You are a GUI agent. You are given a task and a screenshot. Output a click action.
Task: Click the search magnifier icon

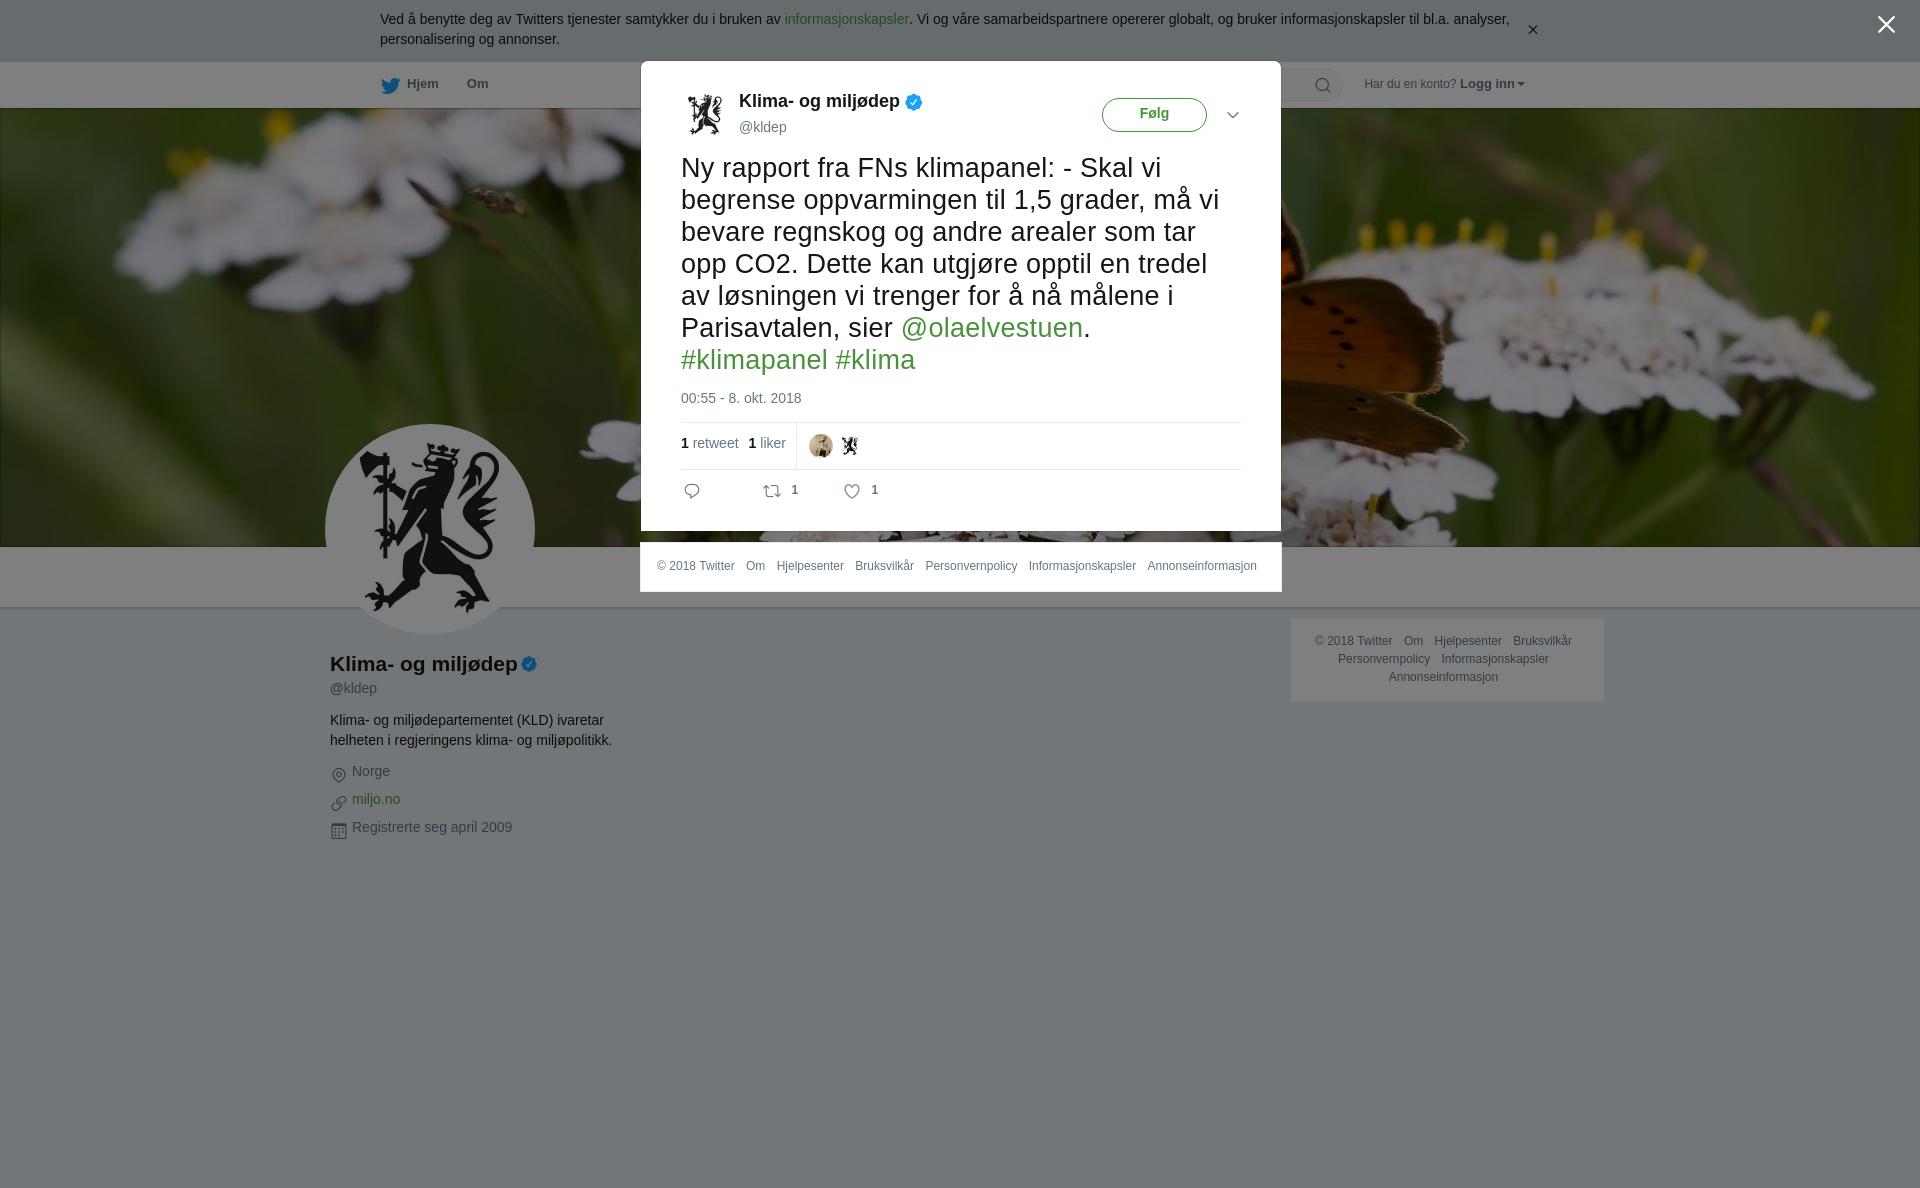click(1323, 86)
